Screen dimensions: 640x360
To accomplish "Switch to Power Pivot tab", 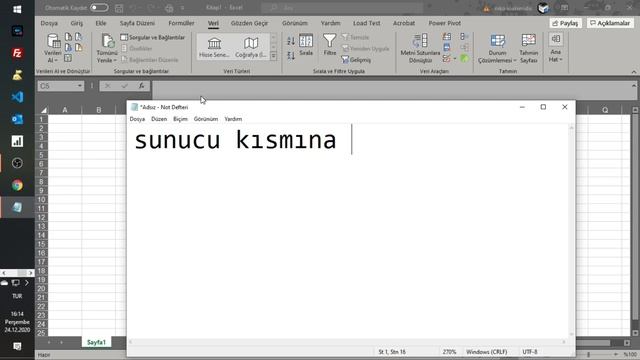I will [x=444, y=23].
